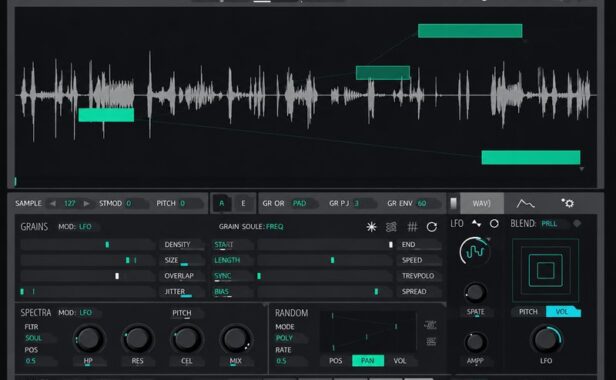Screen dimensions: 616x380
Task: Open SPECTRA MOD LFO dropdown
Action: [89, 313]
